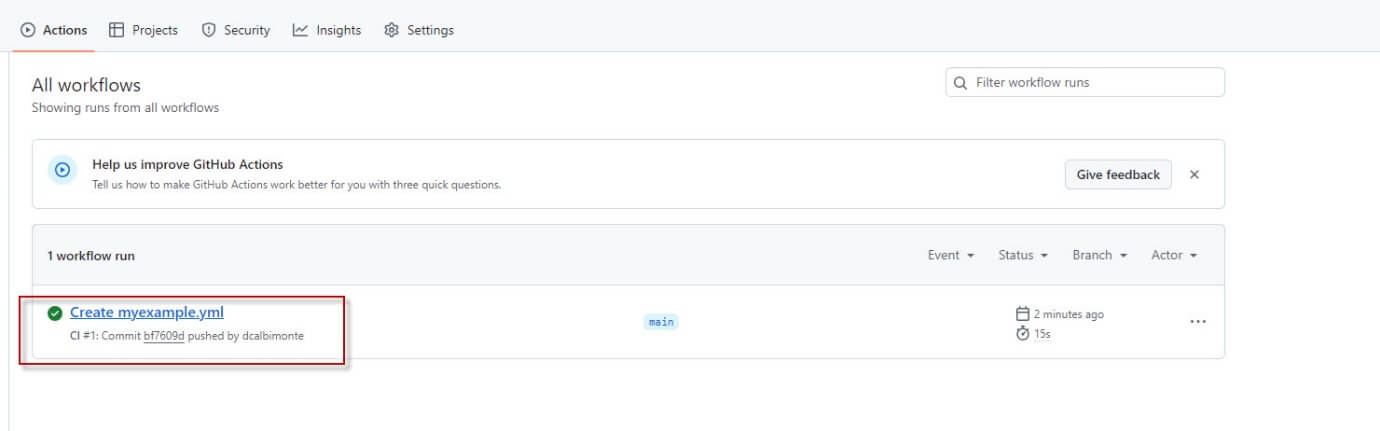Click the magnifier icon in filter box
Image resolution: width=1380 pixels, height=431 pixels.
pos(961,83)
